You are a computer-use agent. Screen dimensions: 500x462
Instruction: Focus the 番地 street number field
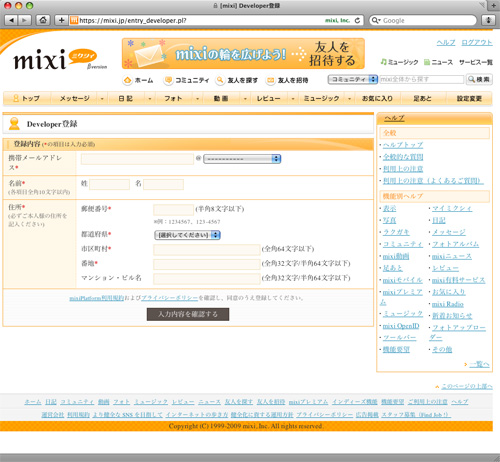(207, 264)
